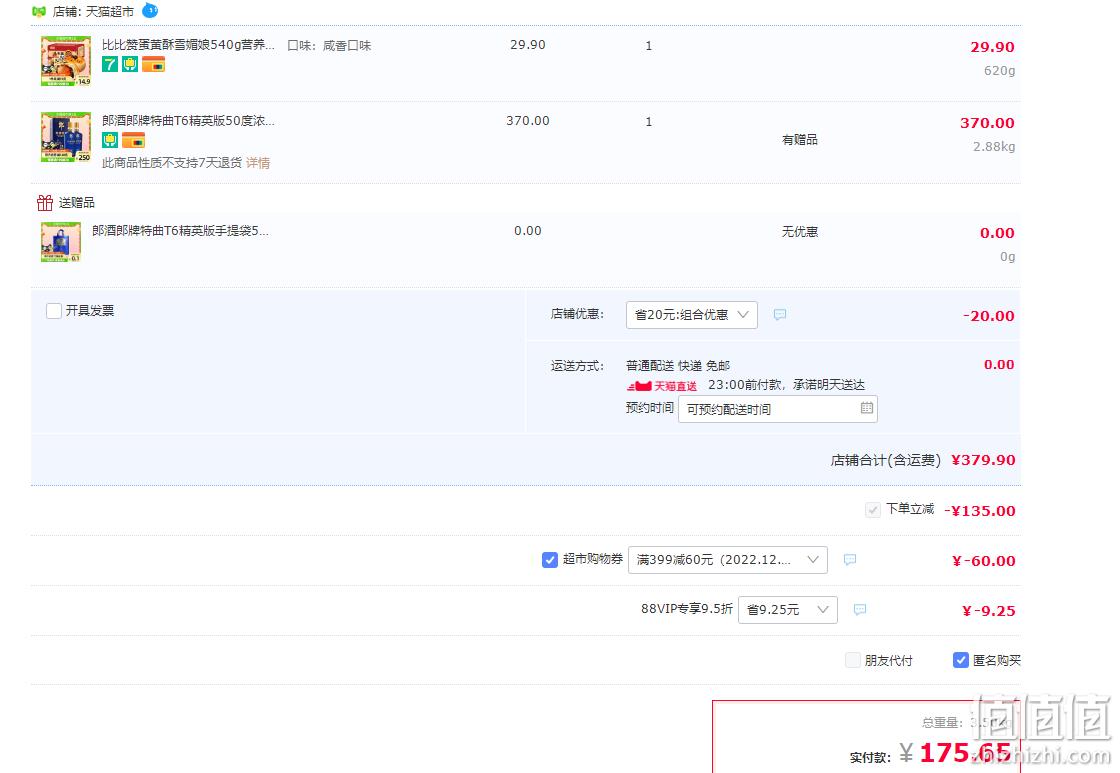Click the 店铺合计 total ¥379.90
The height and width of the screenshot is (773, 1120).
983,460
